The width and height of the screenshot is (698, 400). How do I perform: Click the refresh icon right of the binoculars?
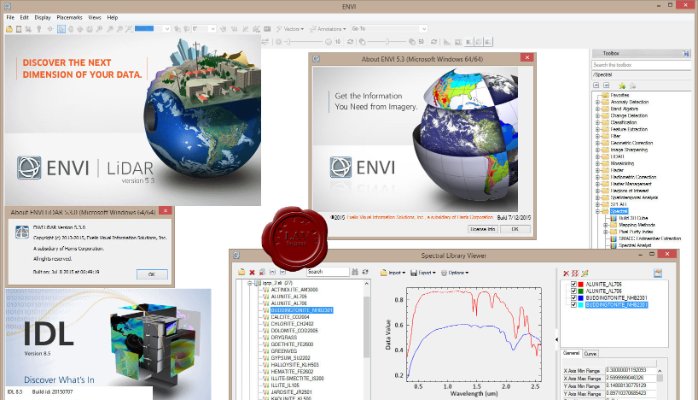[x=365, y=271]
